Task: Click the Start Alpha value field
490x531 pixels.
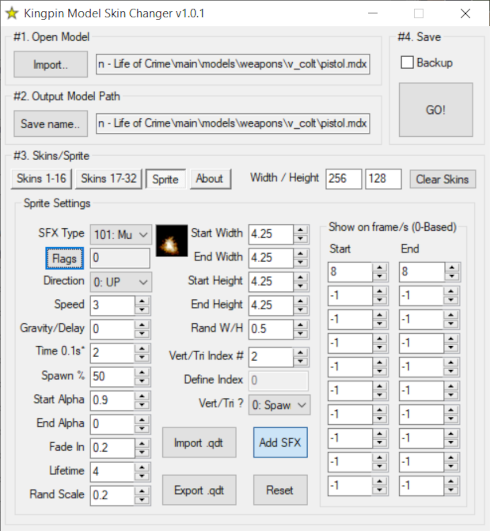Action: tap(112, 400)
